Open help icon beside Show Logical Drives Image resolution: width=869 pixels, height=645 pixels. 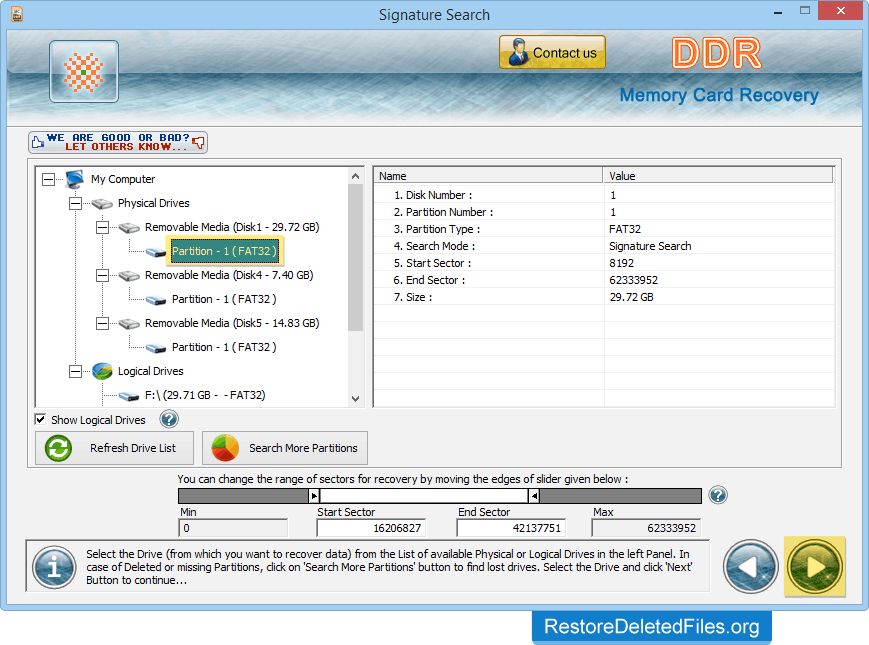click(169, 419)
